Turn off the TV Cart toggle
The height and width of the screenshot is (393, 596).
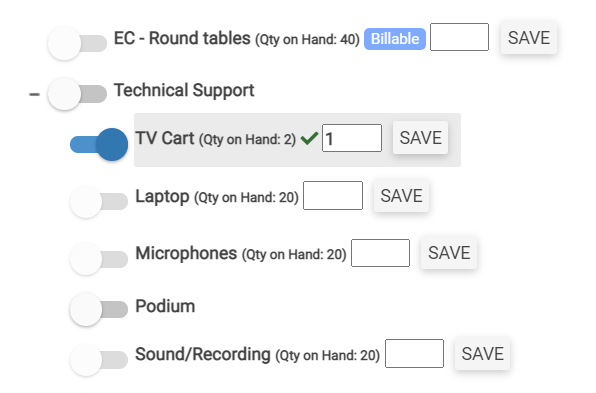point(99,144)
